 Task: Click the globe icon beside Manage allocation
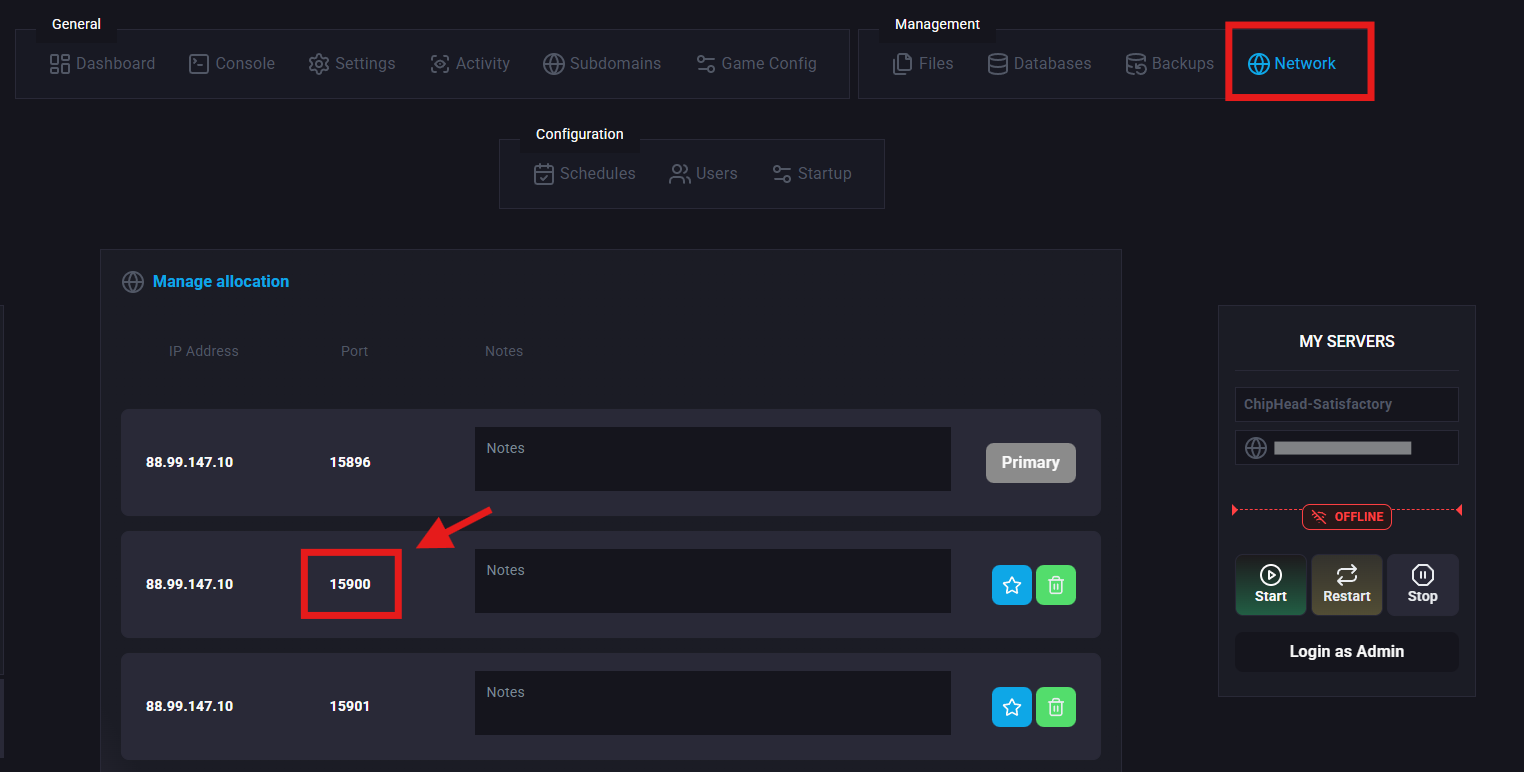[133, 282]
